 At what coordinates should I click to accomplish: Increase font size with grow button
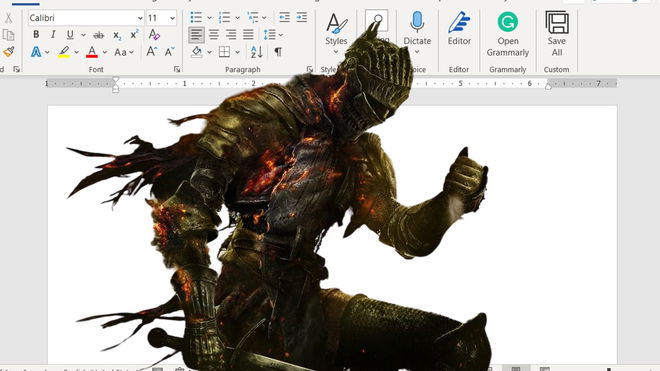[152, 52]
